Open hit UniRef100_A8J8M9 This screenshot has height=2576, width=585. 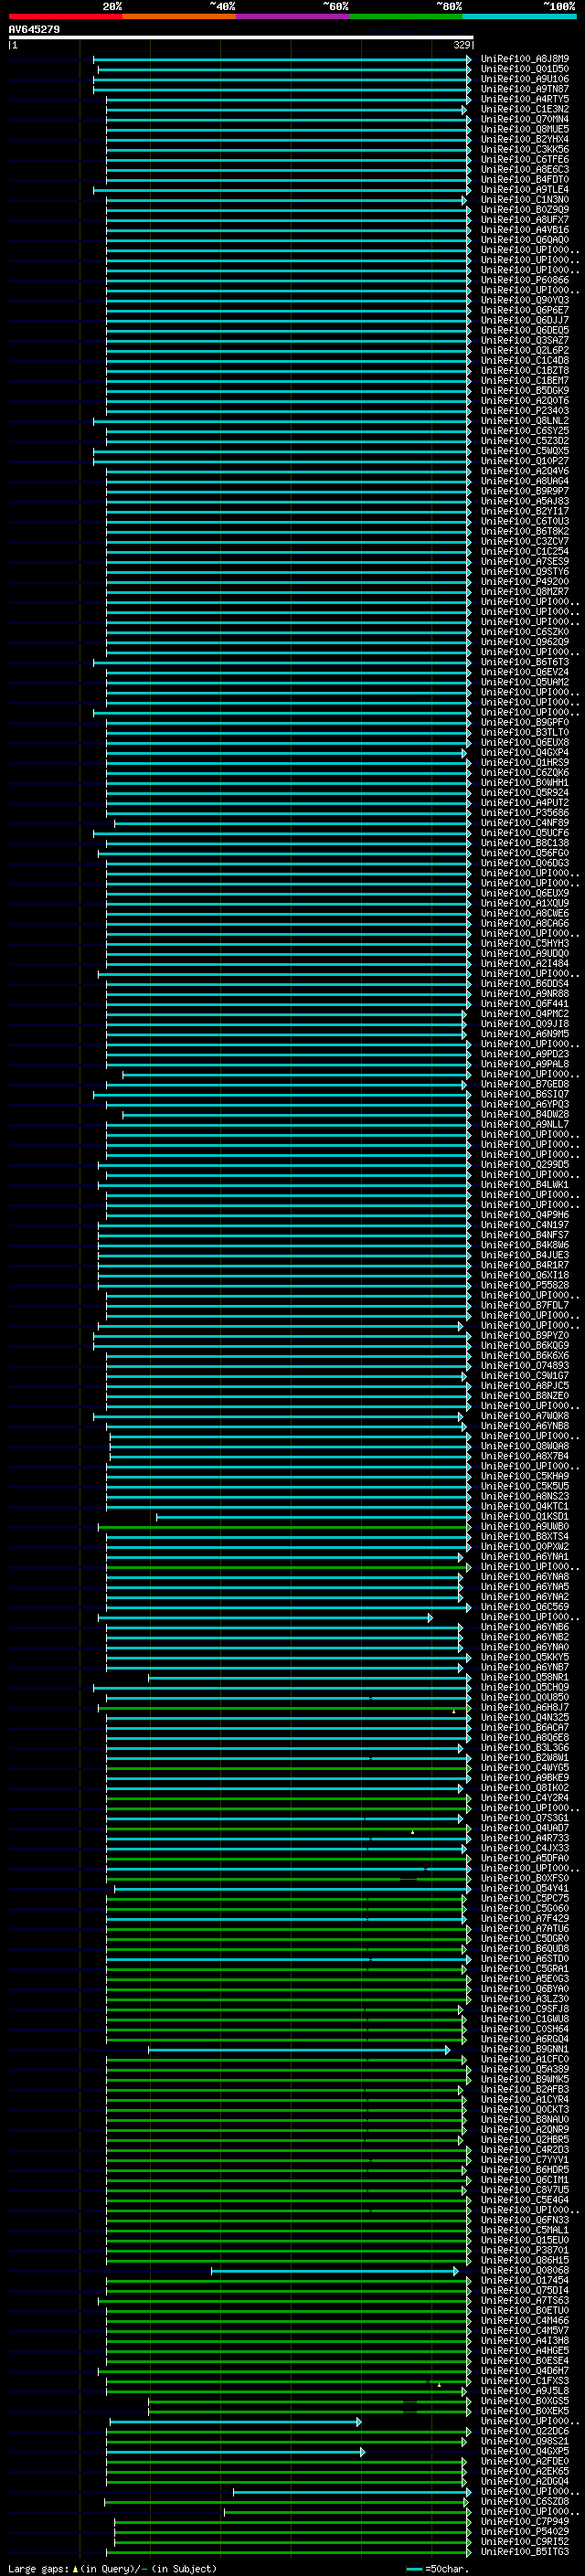coord(525,59)
